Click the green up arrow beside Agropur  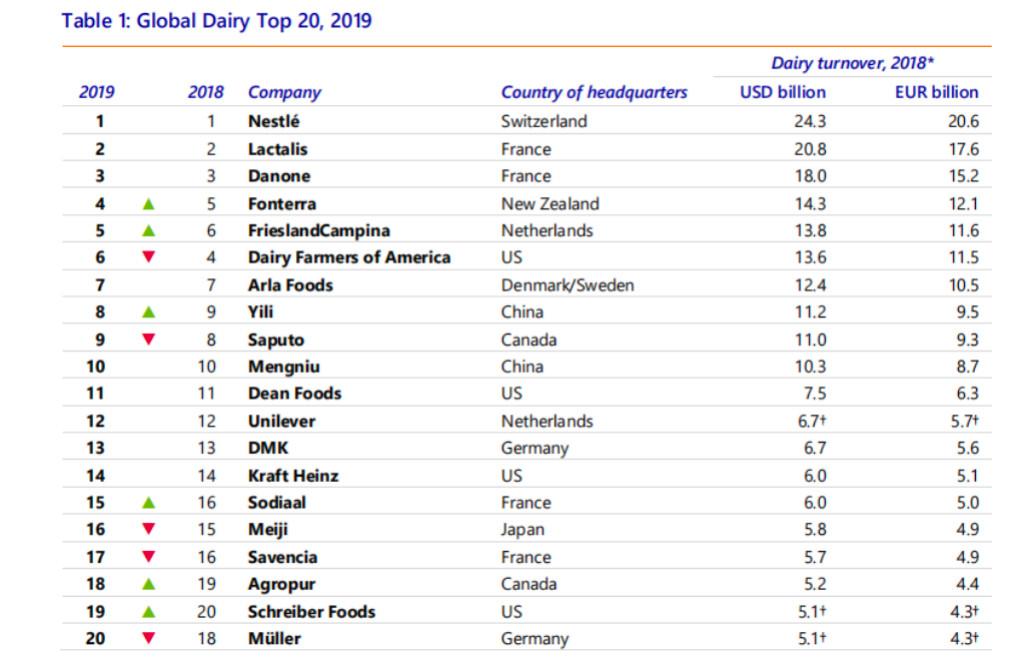(149, 584)
